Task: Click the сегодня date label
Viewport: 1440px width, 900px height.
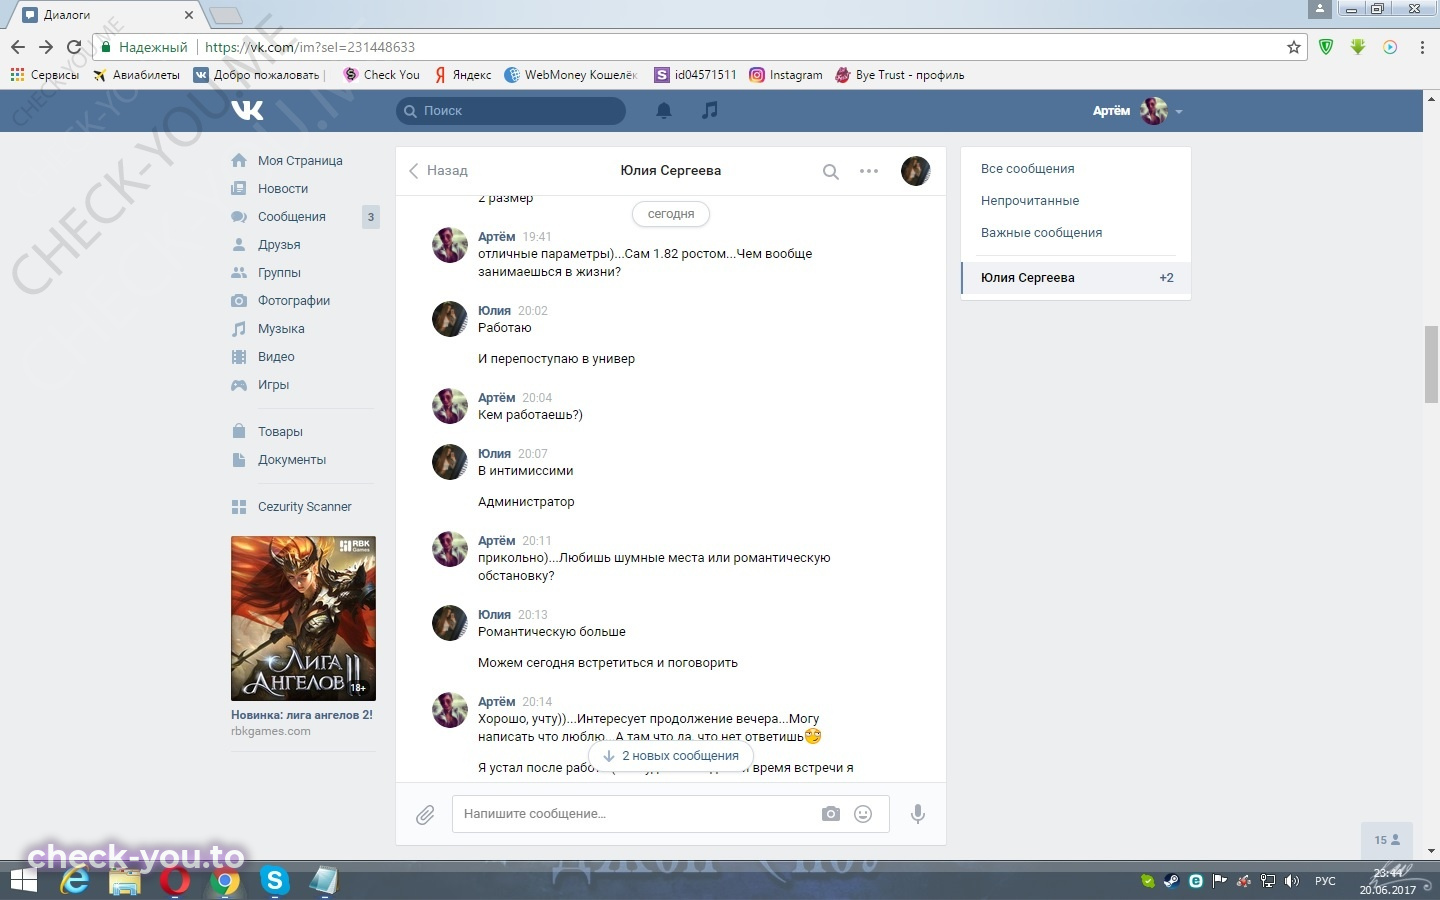Action: coord(671,214)
